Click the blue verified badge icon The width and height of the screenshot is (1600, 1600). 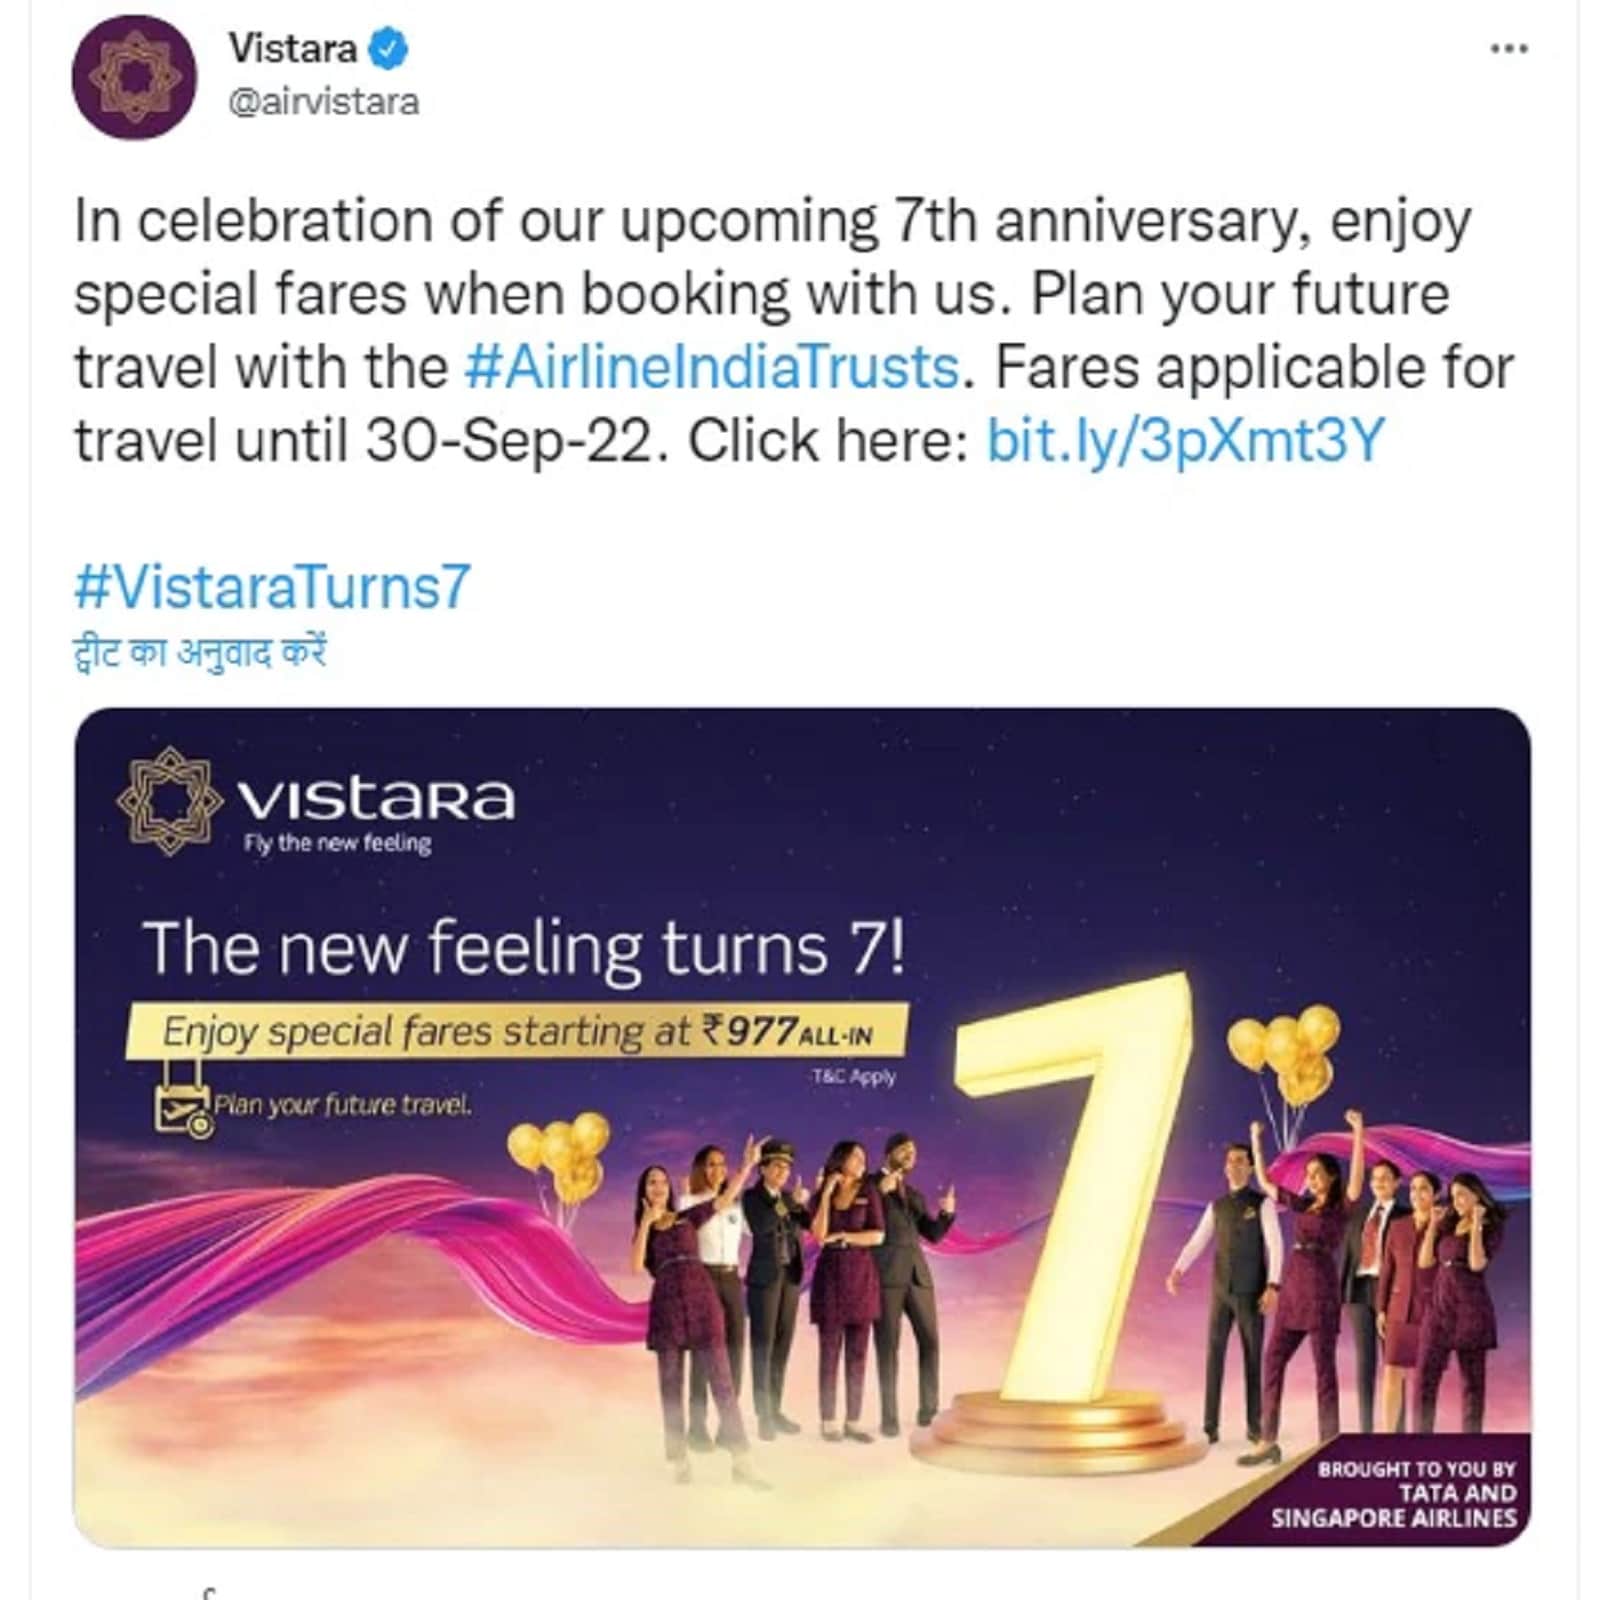390,49
